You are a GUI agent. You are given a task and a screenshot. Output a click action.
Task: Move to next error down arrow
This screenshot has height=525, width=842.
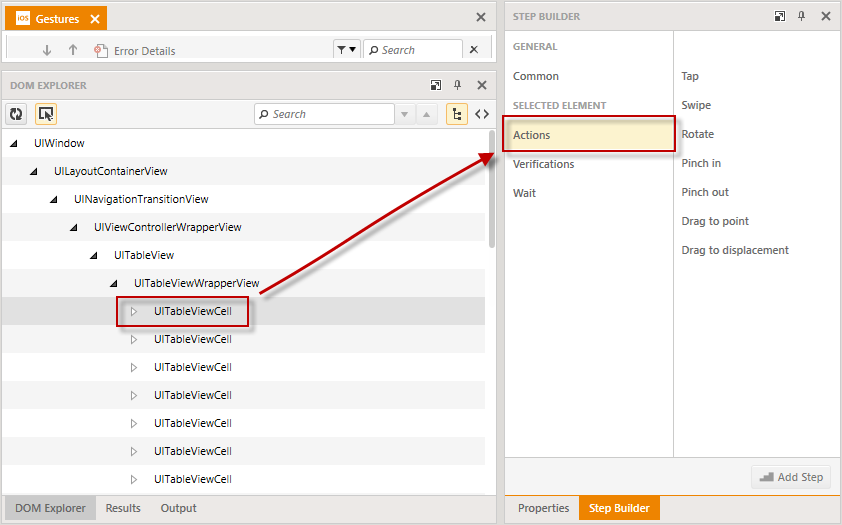pos(47,50)
